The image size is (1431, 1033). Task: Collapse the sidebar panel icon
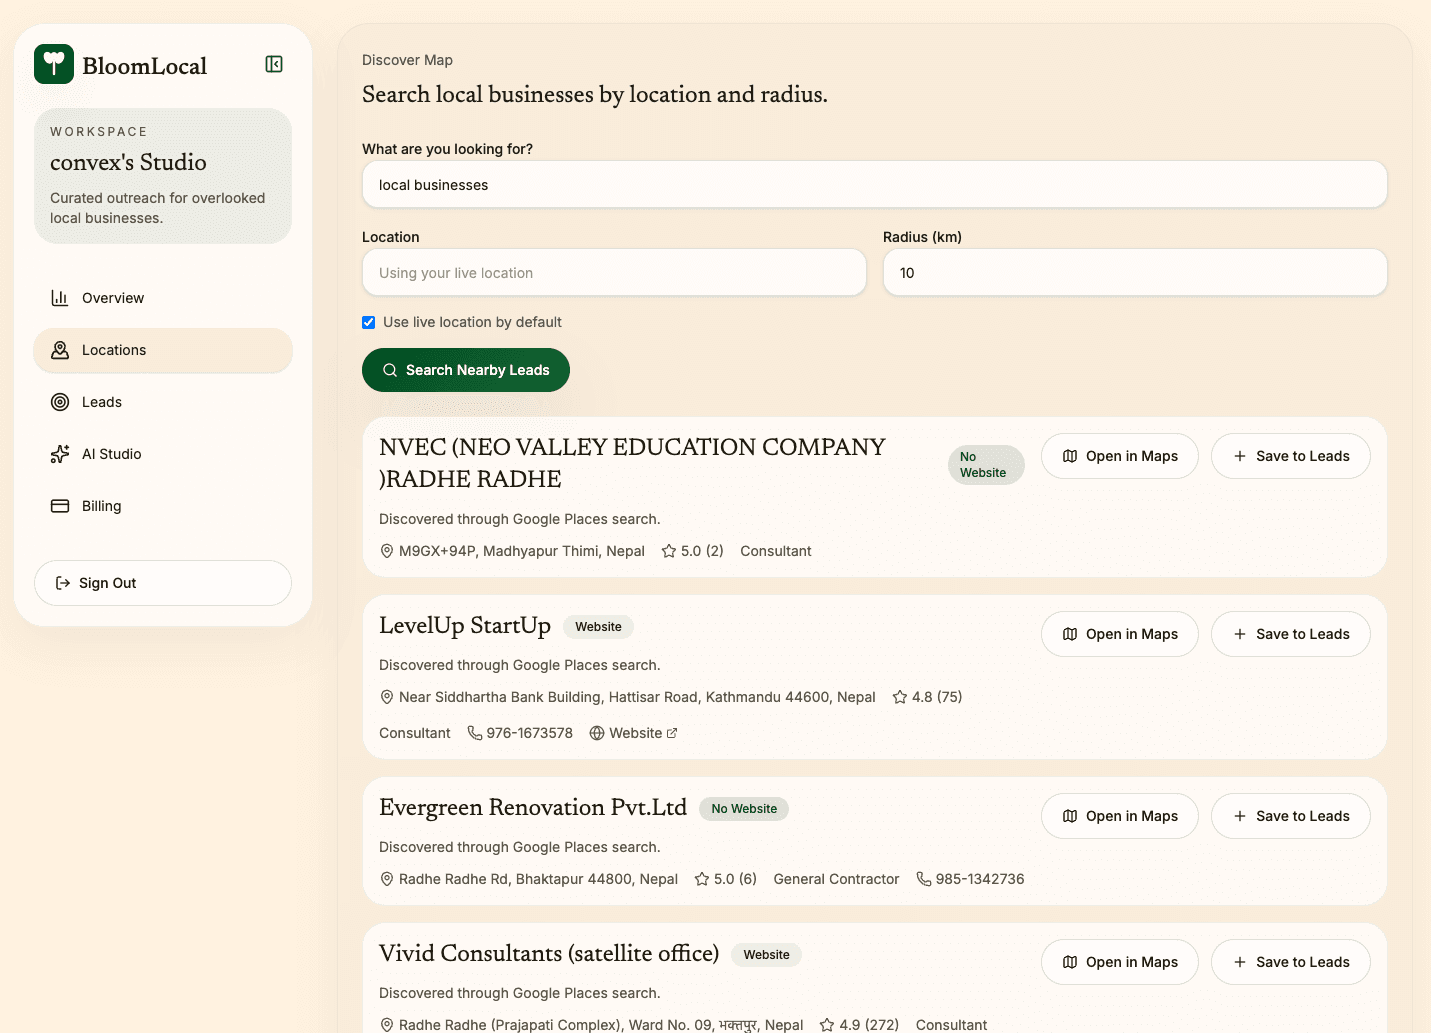[274, 64]
